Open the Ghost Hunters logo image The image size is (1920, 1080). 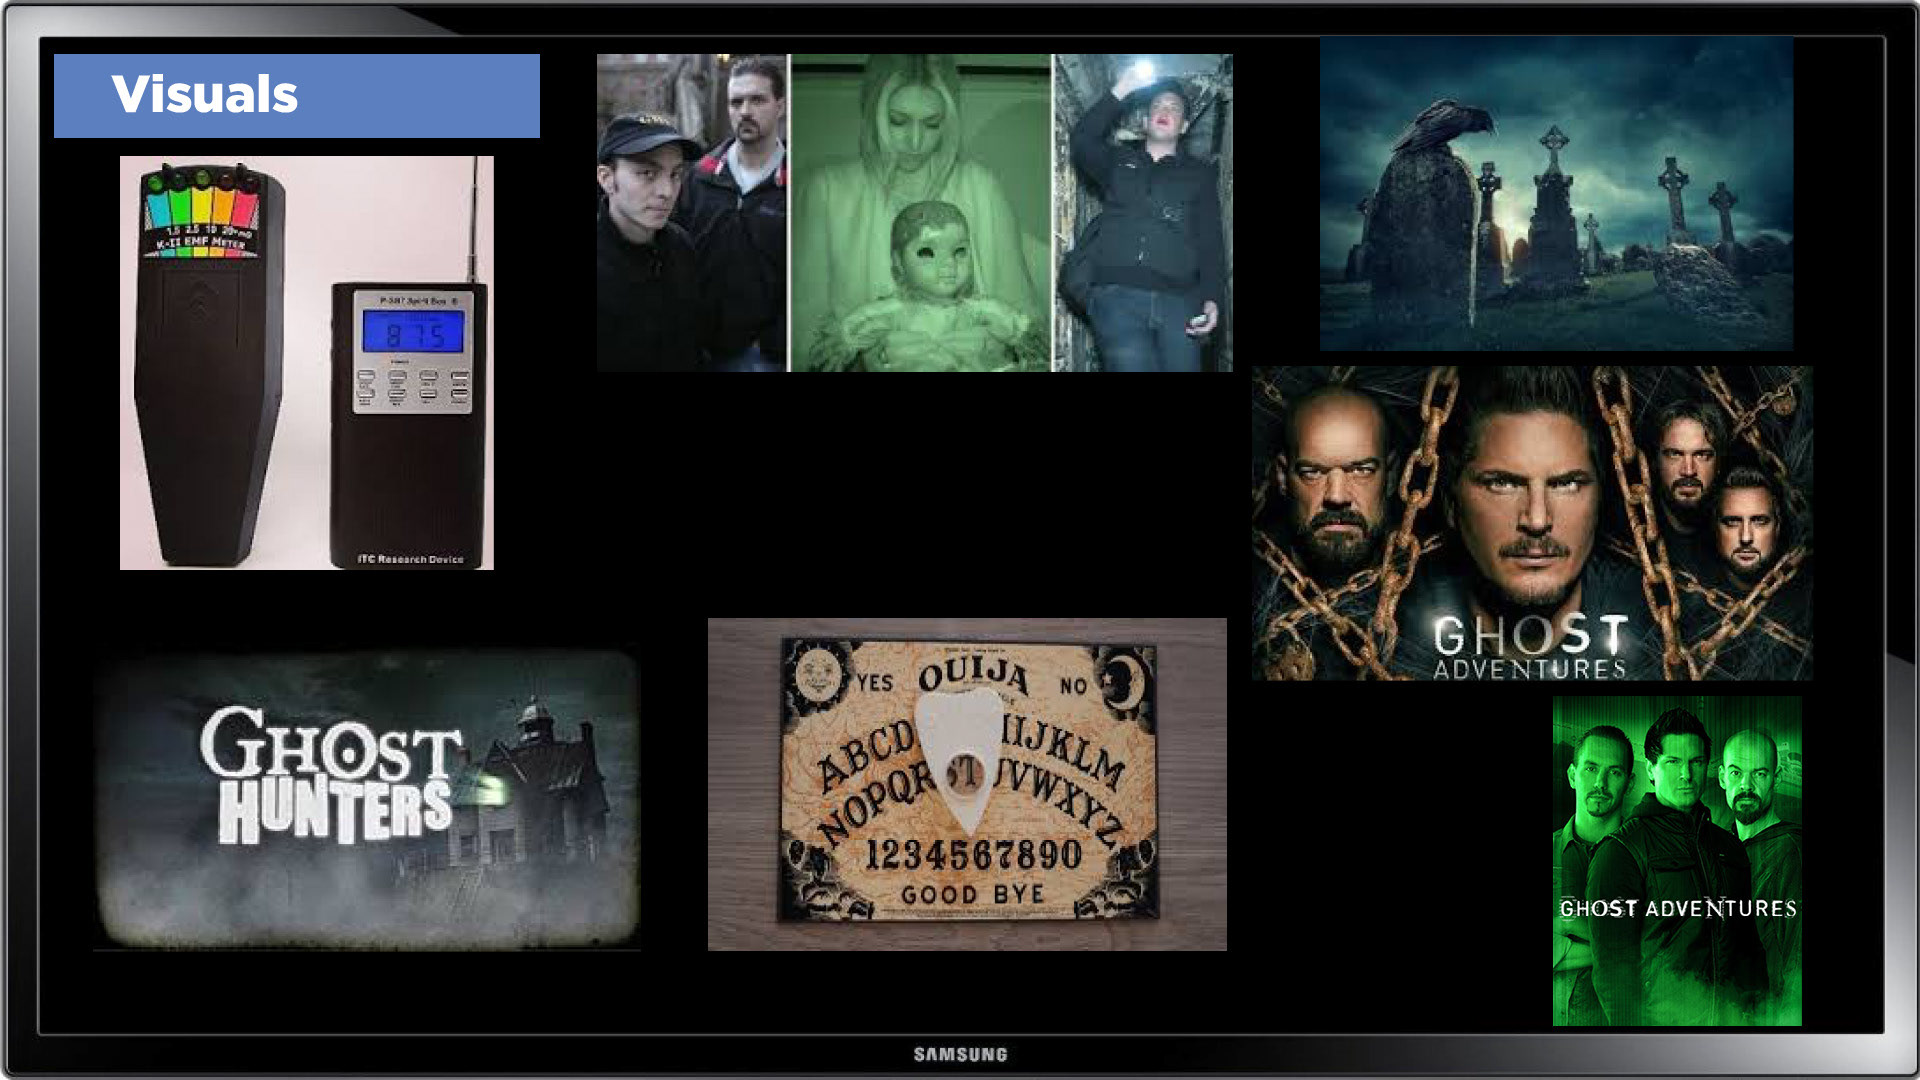pyautogui.click(x=366, y=797)
